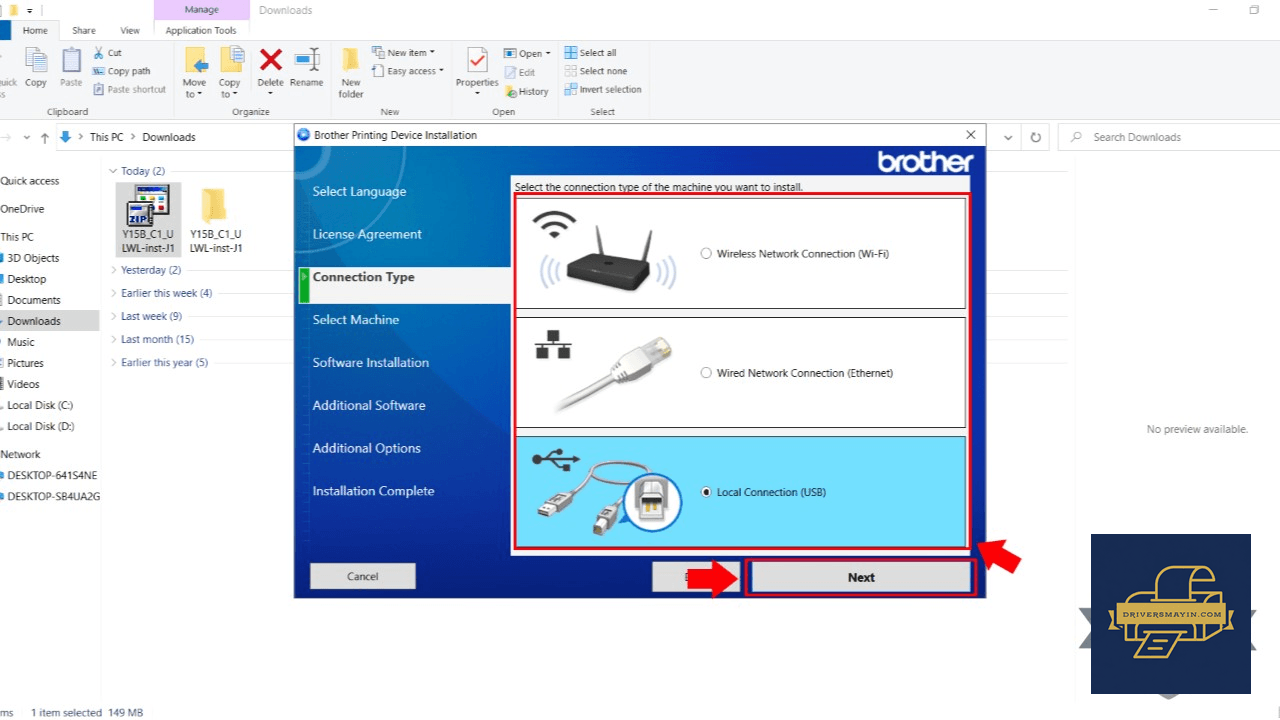Screen dimensions: 1280x720
Task: Click the Next button in the installer
Action: (860, 577)
